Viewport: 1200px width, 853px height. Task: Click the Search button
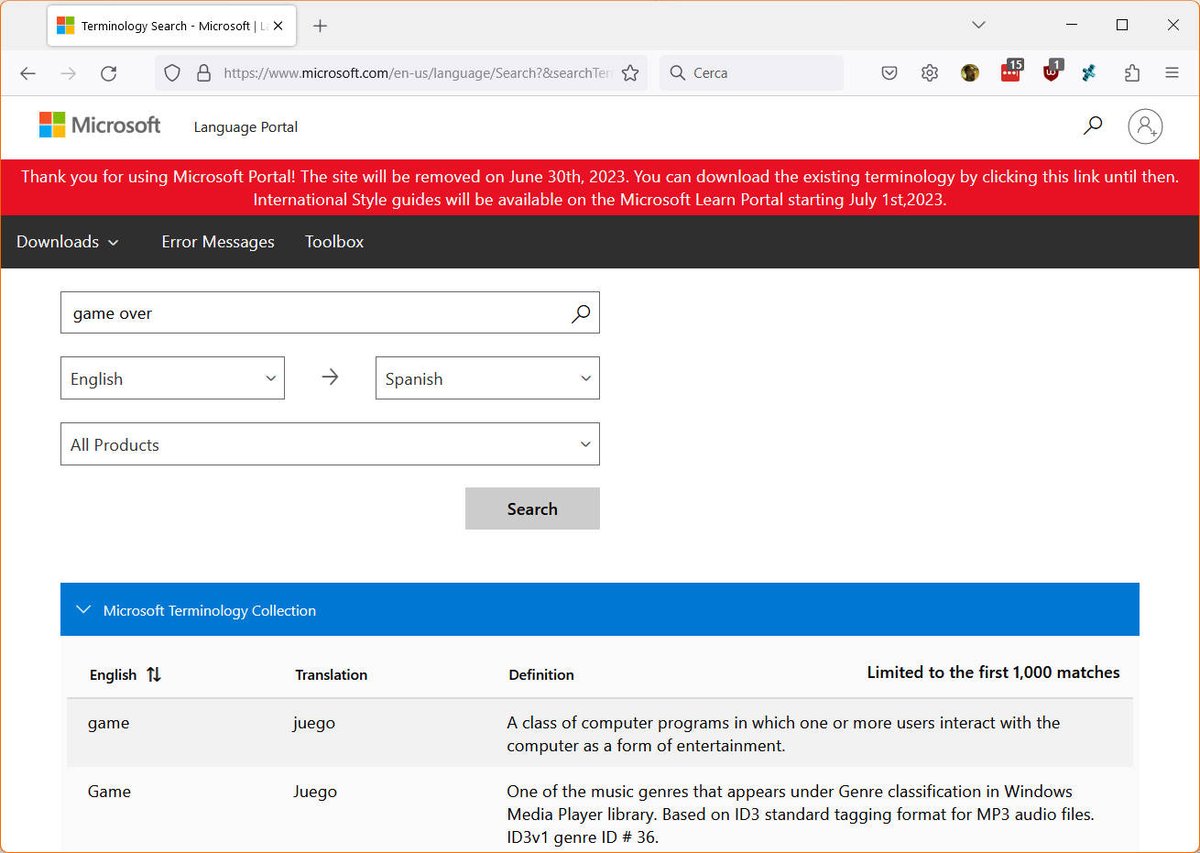pos(532,509)
